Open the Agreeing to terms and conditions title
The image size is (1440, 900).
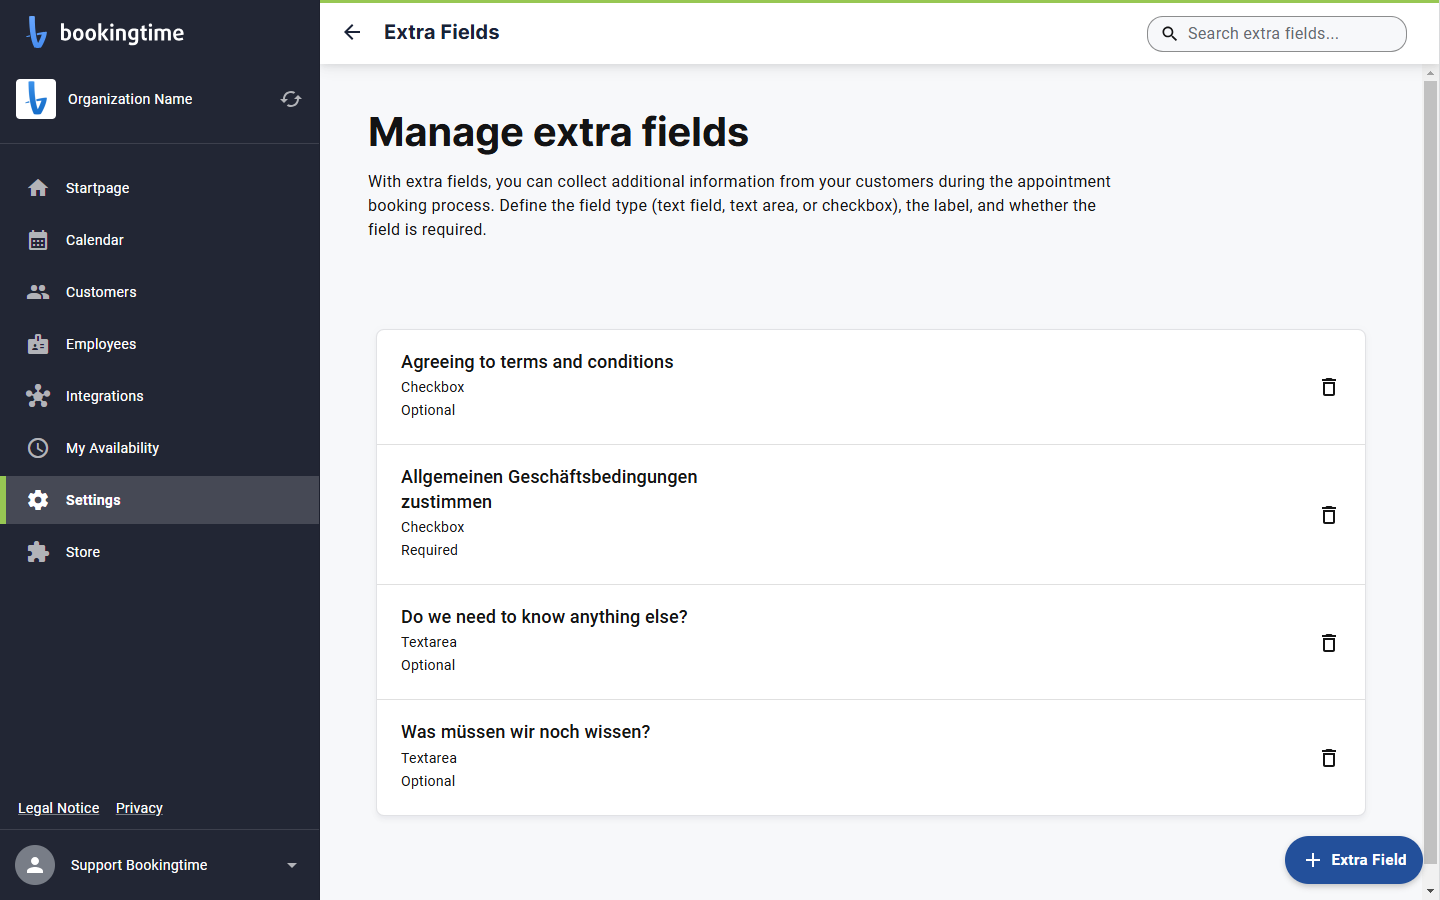point(537,362)
